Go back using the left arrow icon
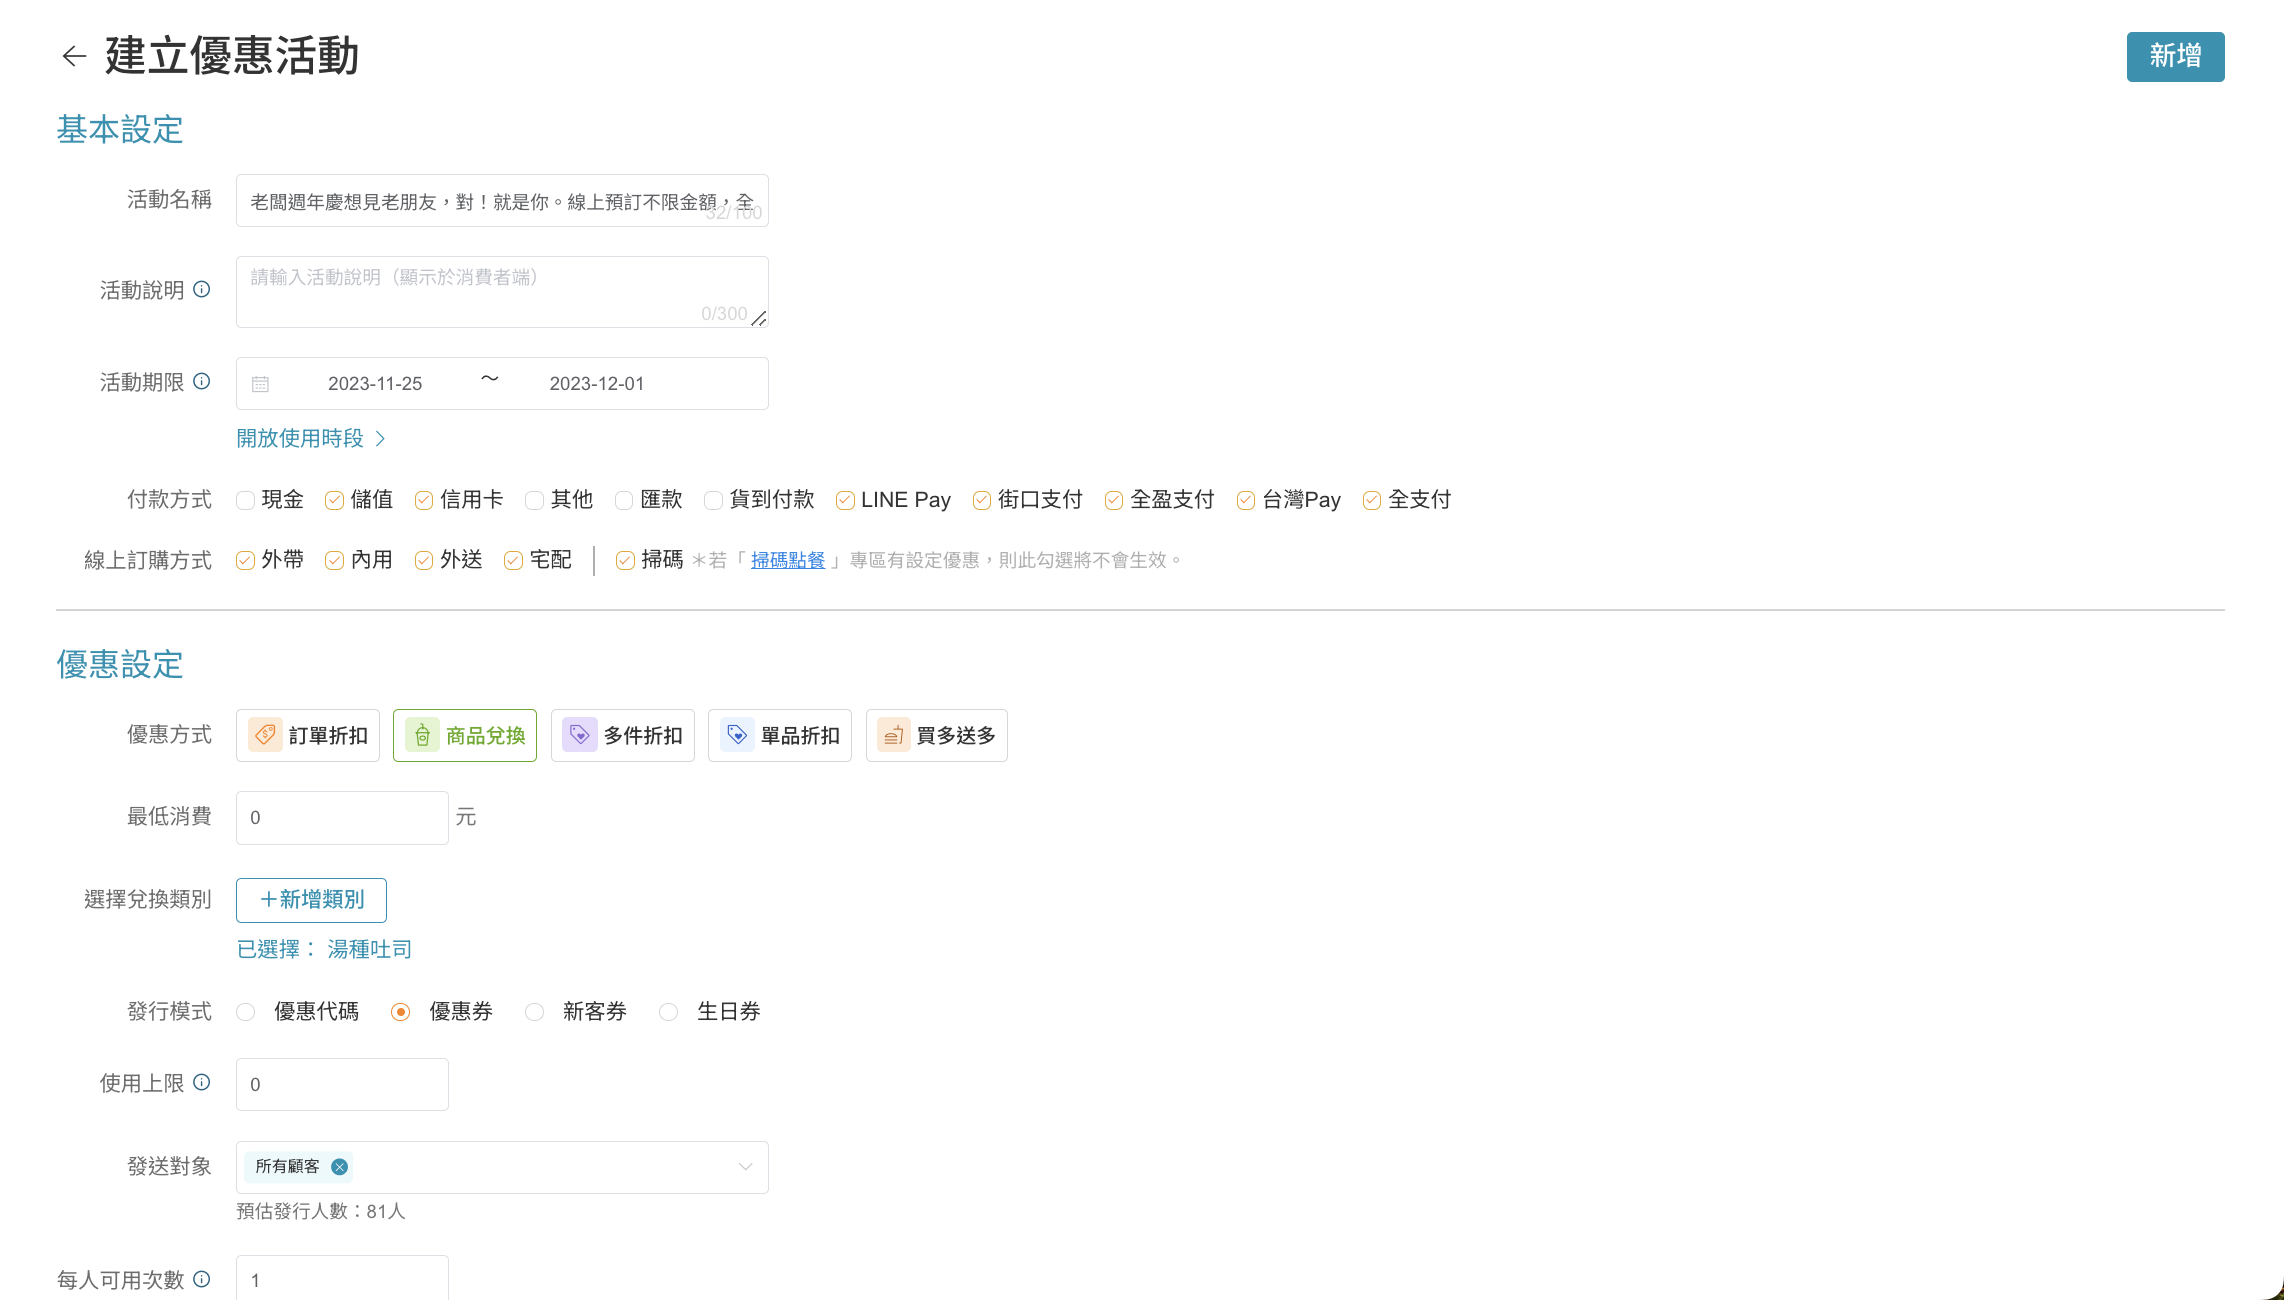 (x=74, y=56)
